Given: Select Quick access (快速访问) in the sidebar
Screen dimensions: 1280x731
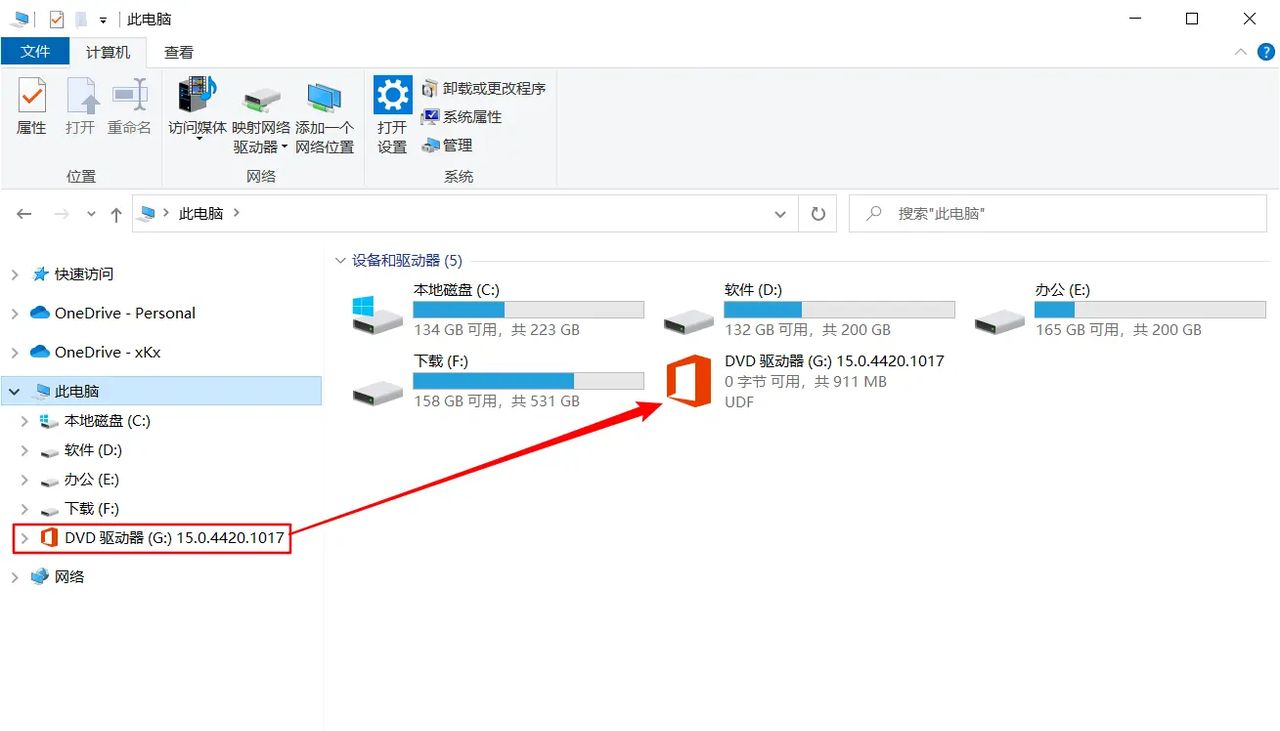Looking at the screenshot, I should pos(84,274).
